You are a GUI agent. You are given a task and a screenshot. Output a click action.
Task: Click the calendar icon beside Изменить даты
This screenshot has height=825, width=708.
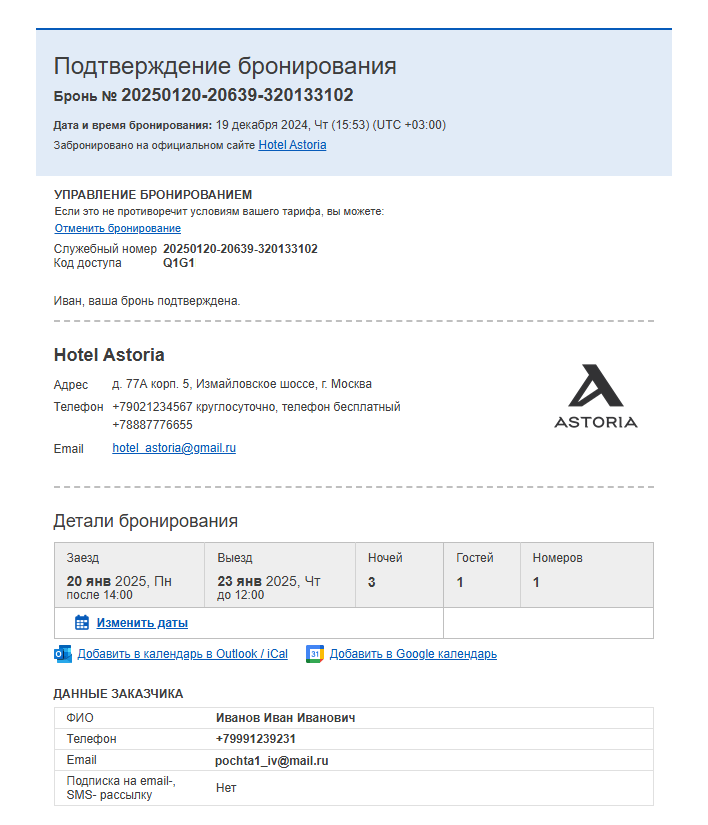[x=82, y=622]
